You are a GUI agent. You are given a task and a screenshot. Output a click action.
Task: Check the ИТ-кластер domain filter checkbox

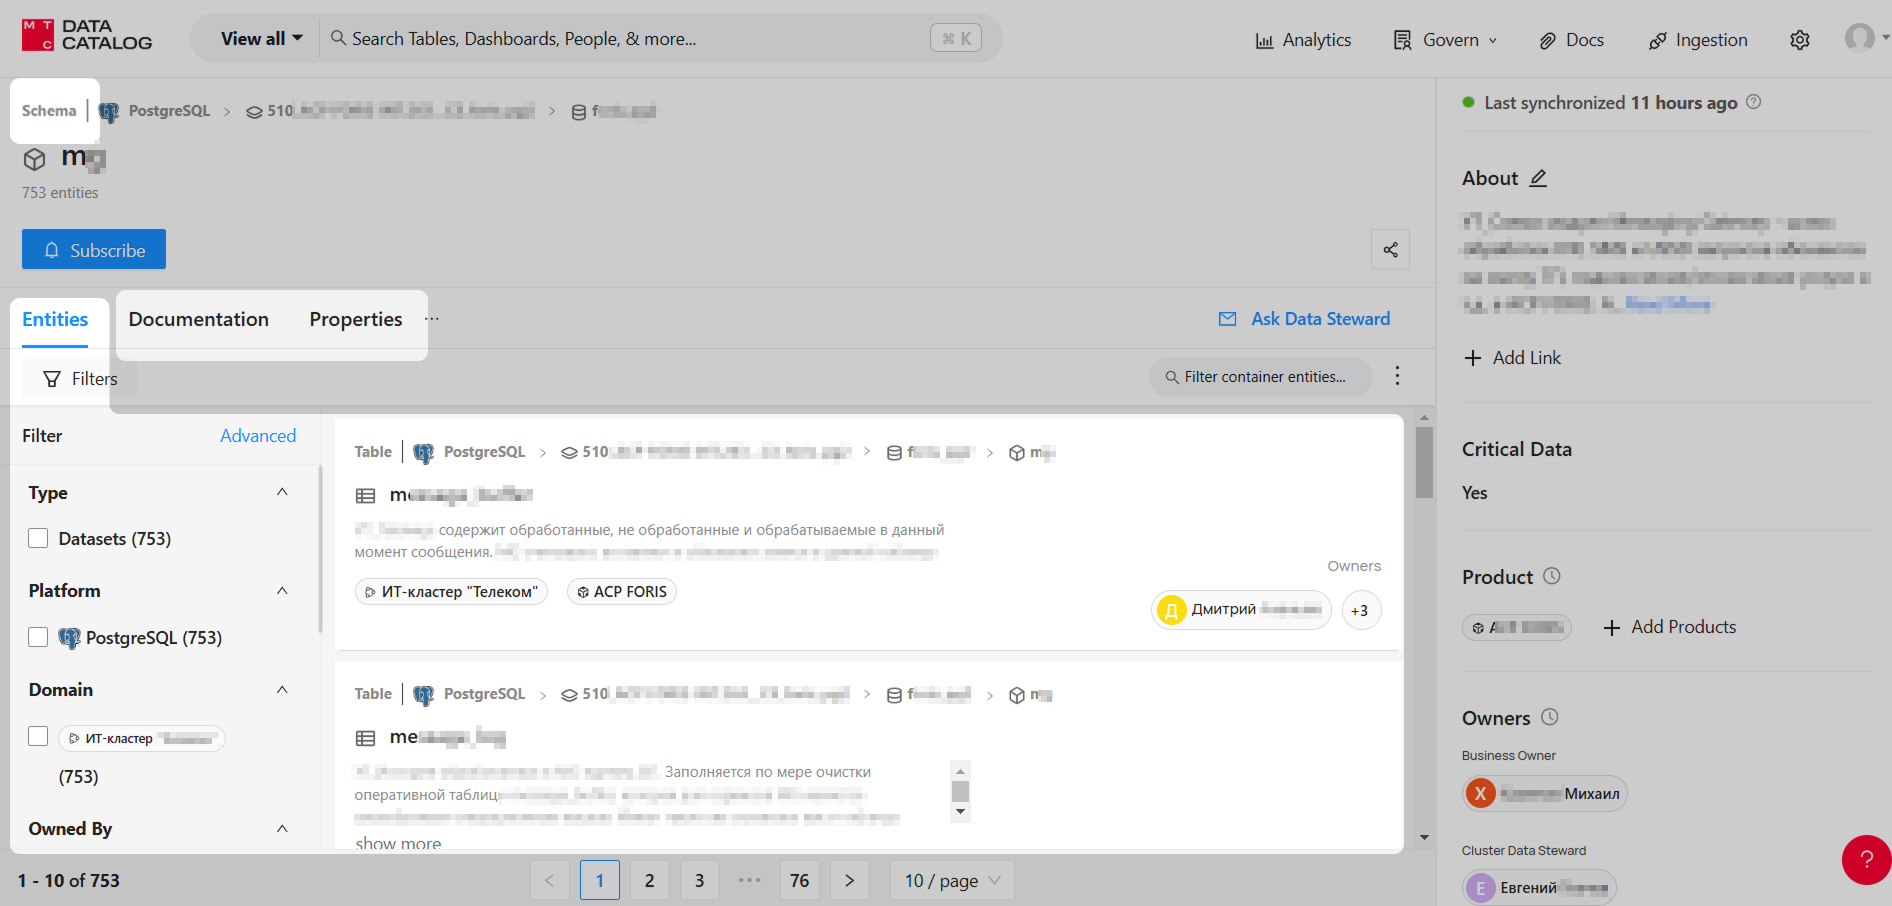tap(38, 736)
